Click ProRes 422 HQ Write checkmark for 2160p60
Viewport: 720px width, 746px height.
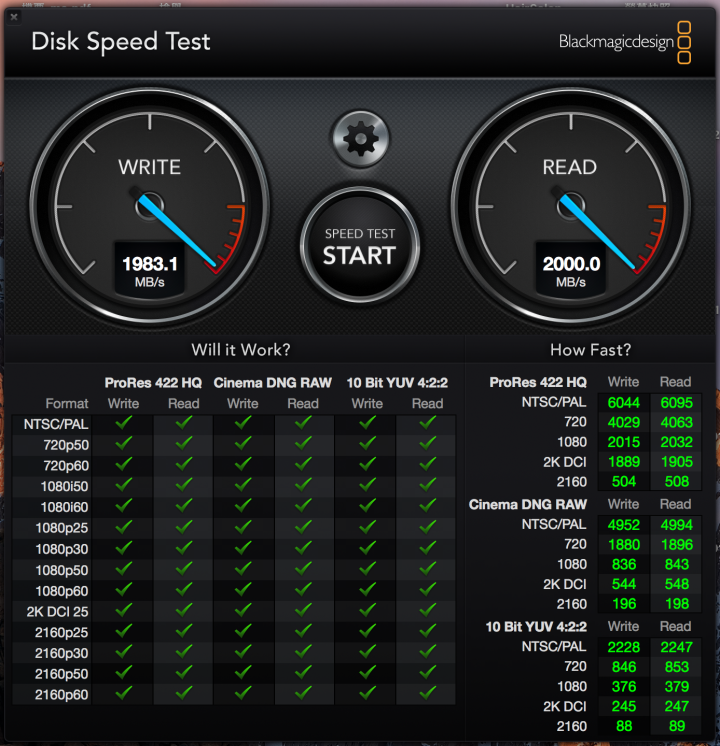[123, 693]
